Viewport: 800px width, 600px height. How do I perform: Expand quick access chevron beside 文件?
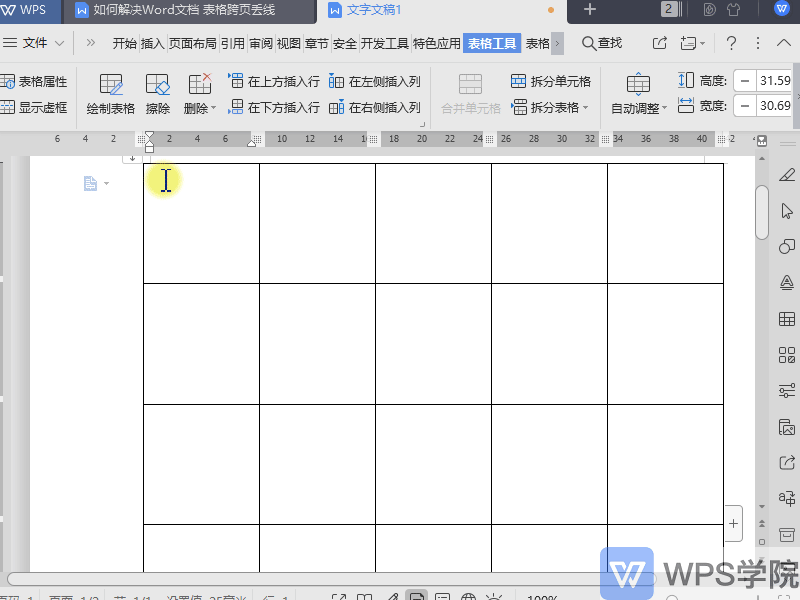pos(91,43)
